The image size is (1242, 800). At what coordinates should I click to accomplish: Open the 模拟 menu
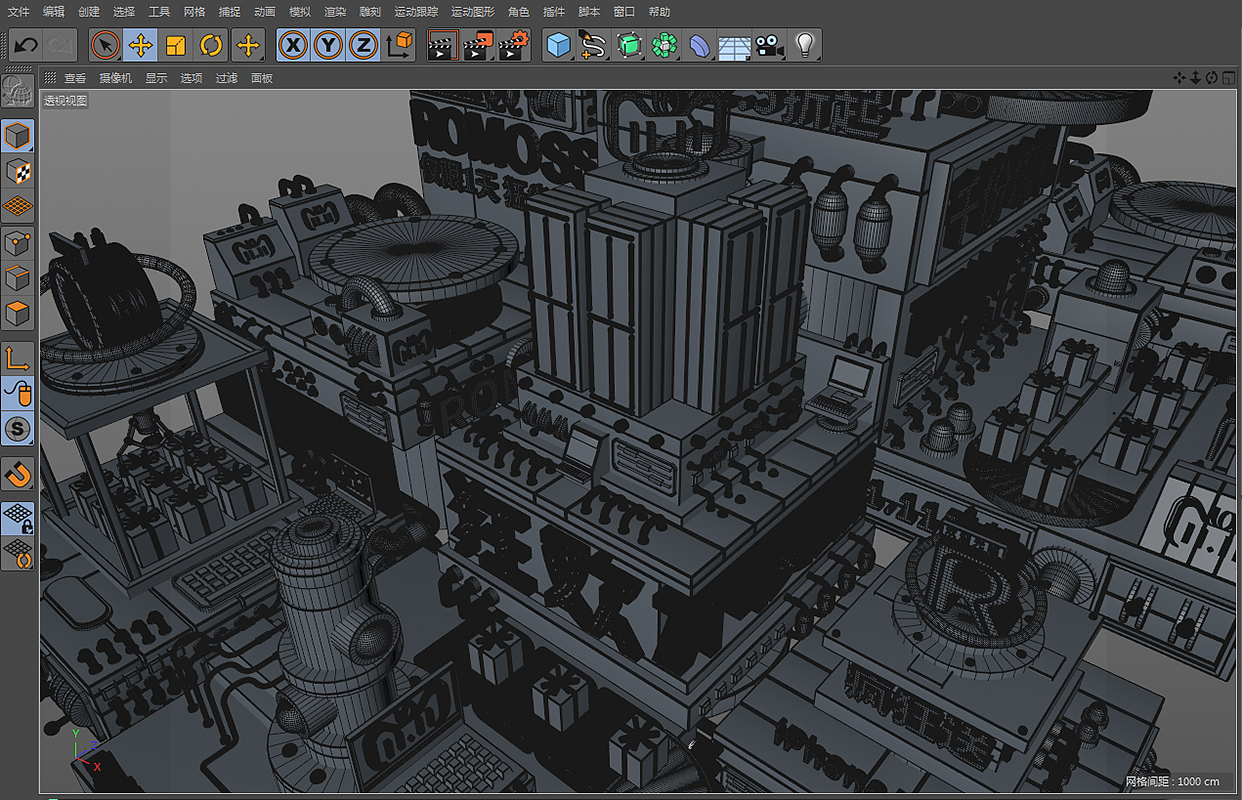pyautogui.click(x=299, y=12)
